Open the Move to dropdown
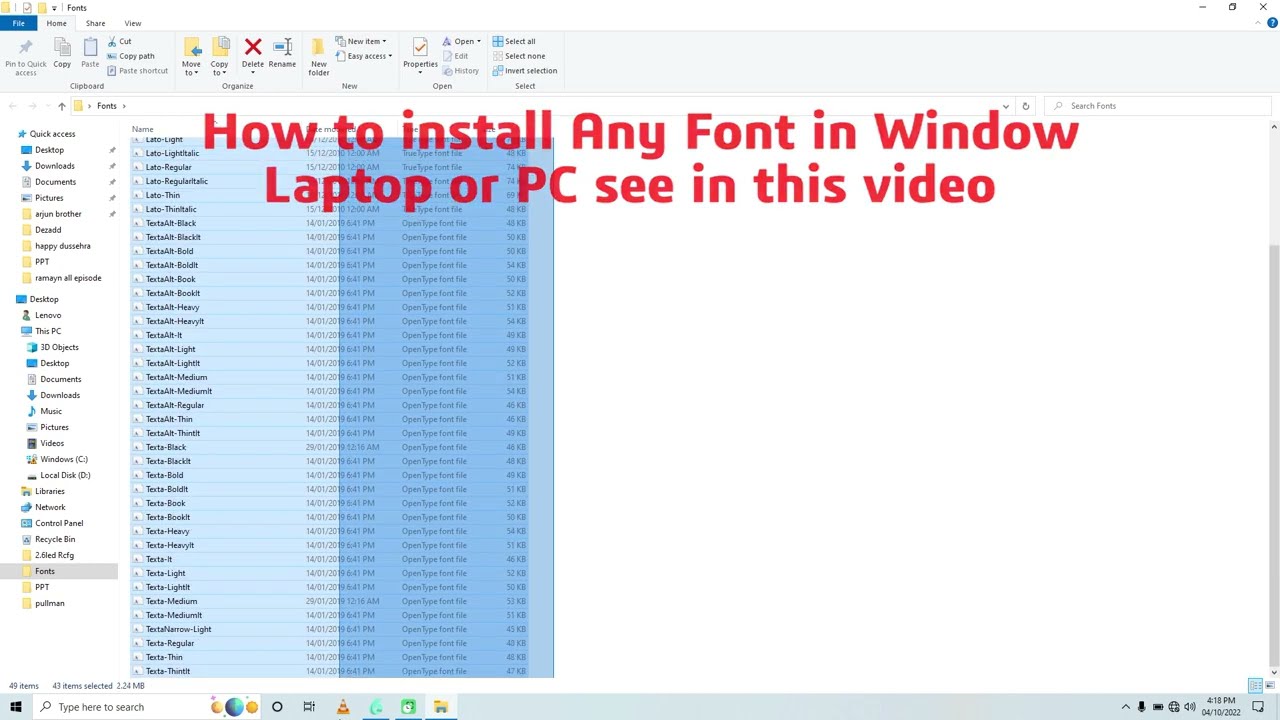Viewport: 1280px width, 720px height. (191, 57)
